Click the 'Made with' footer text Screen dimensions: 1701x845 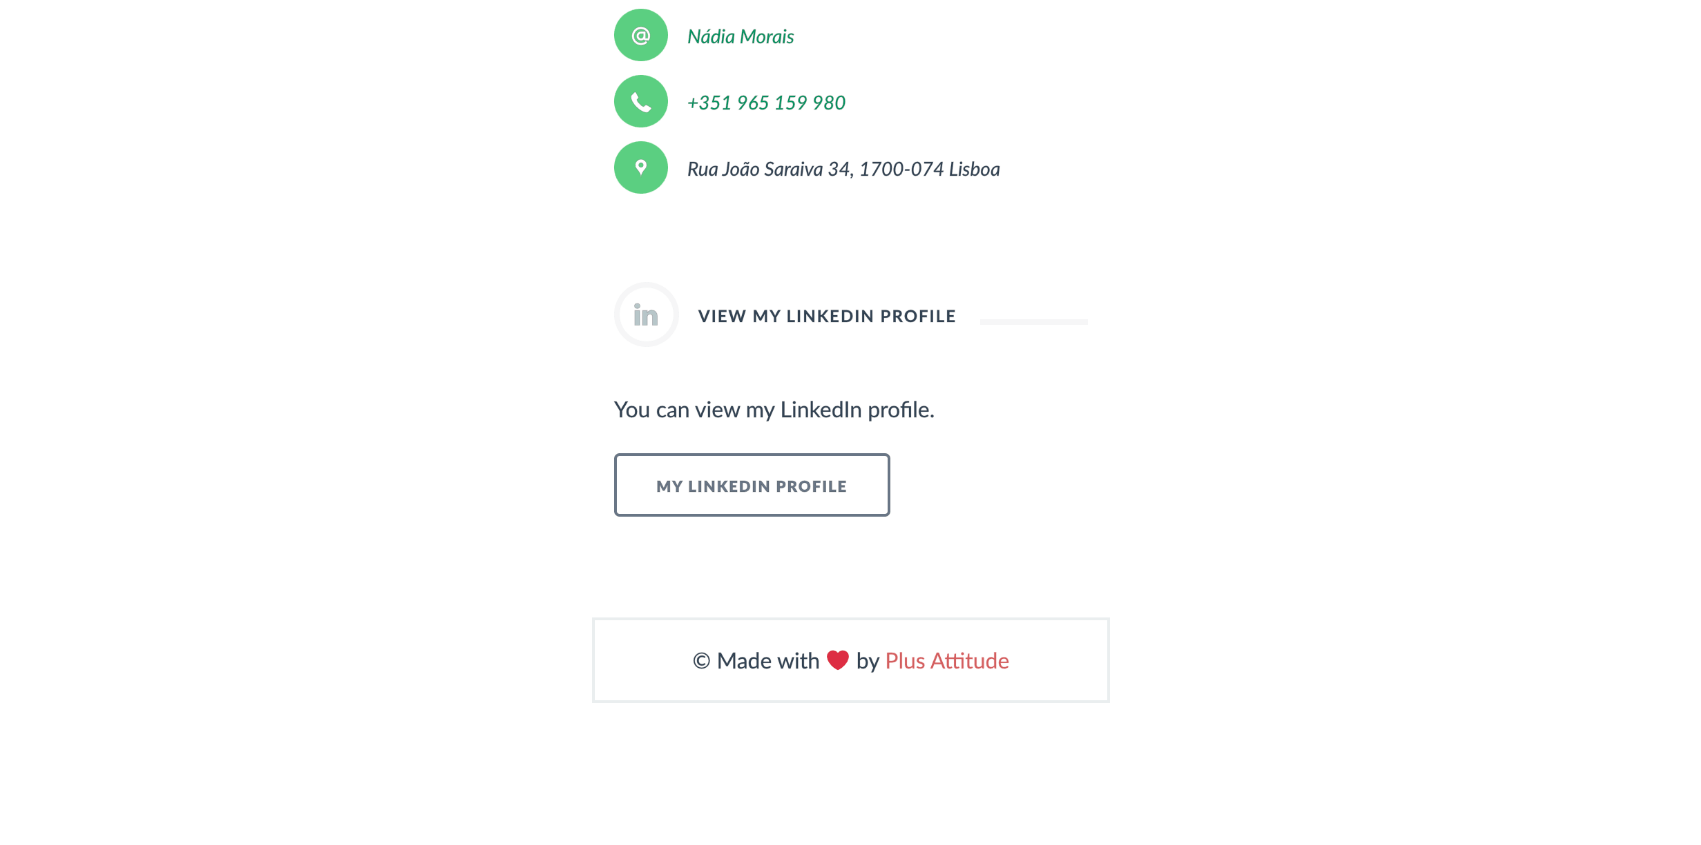(x=768, y=661)
